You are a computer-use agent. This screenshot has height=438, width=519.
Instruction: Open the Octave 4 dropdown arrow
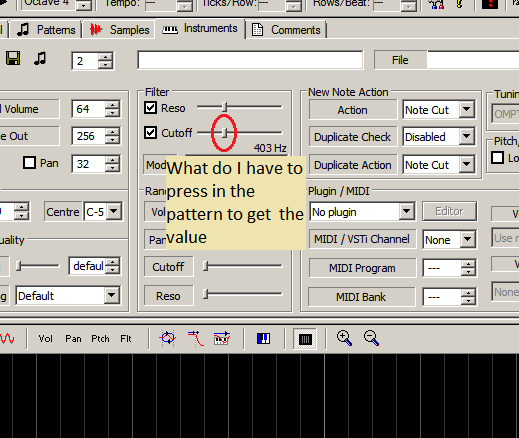[x=84, y=5]
